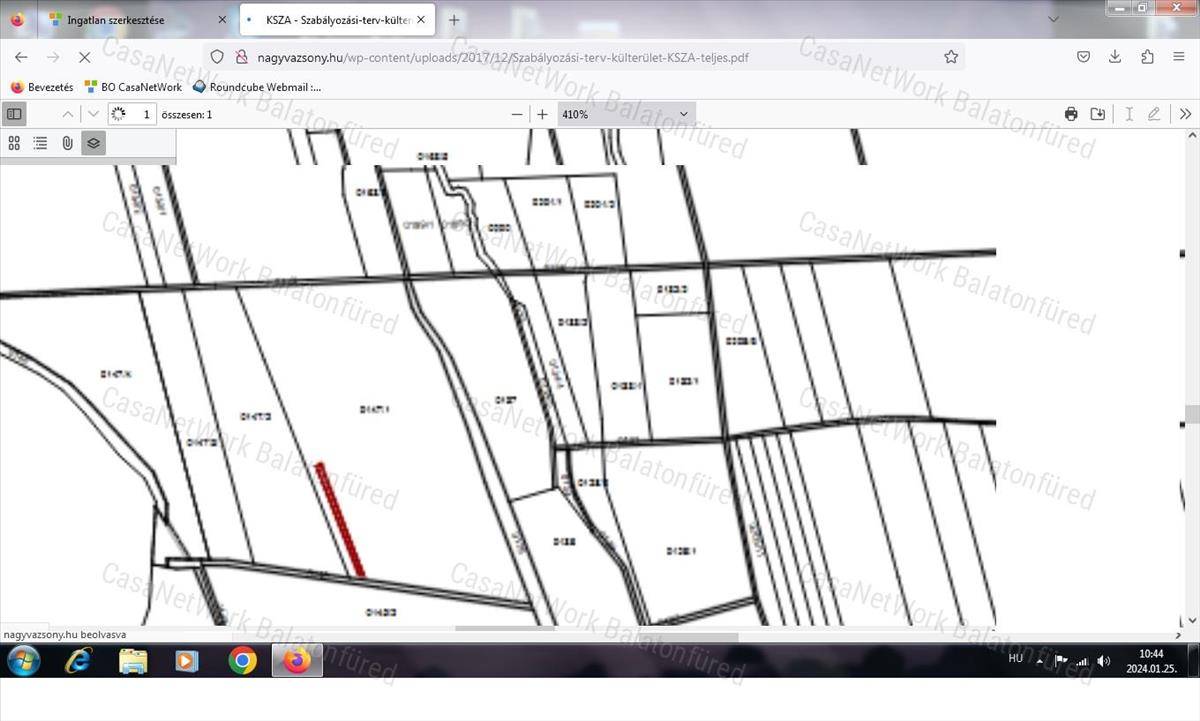Show layers in PDF sidebar
Viewport: 1200px width, 721px height.
93,143
